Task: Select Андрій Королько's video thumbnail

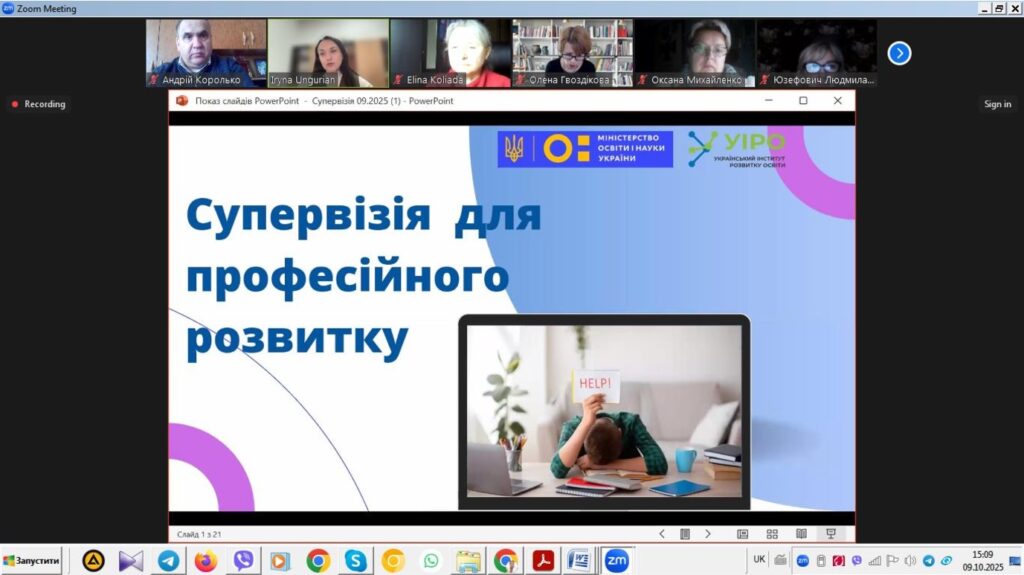Action: pos(206,53)
